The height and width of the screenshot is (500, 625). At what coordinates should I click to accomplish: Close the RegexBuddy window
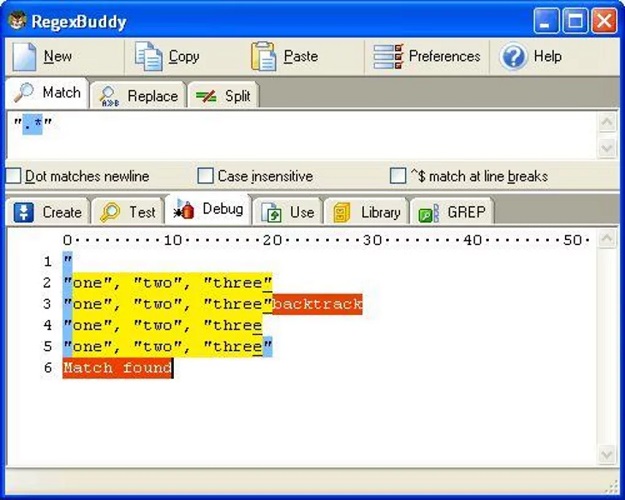pyautogui.click(x=604, y=21)
